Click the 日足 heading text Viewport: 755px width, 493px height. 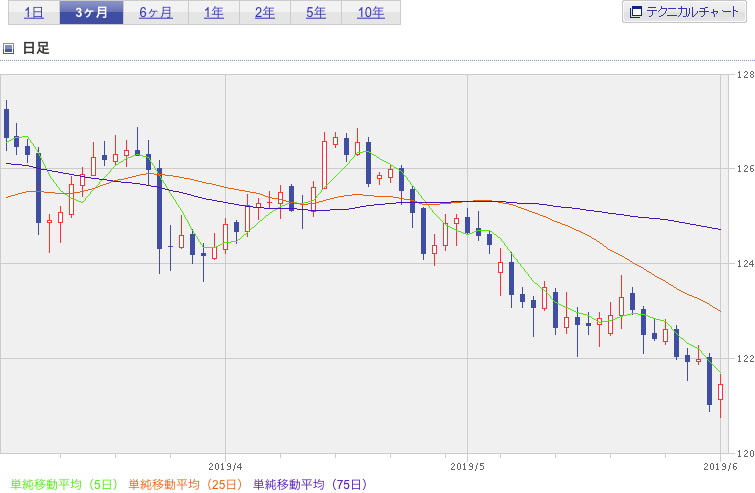point(36,48)
